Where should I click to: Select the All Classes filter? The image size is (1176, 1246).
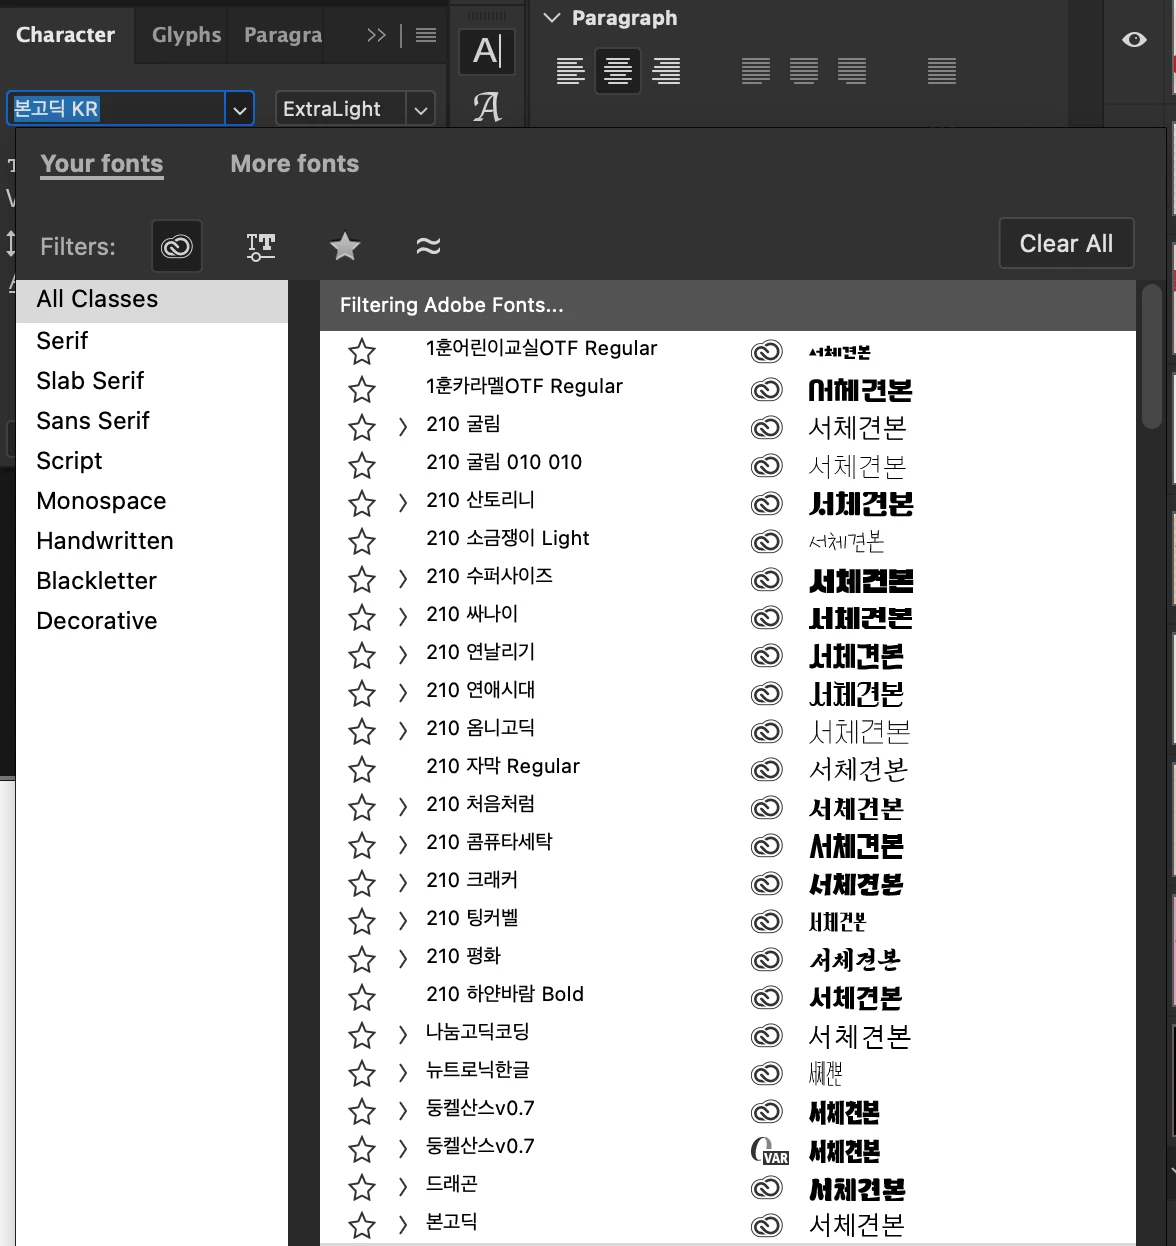152,299
